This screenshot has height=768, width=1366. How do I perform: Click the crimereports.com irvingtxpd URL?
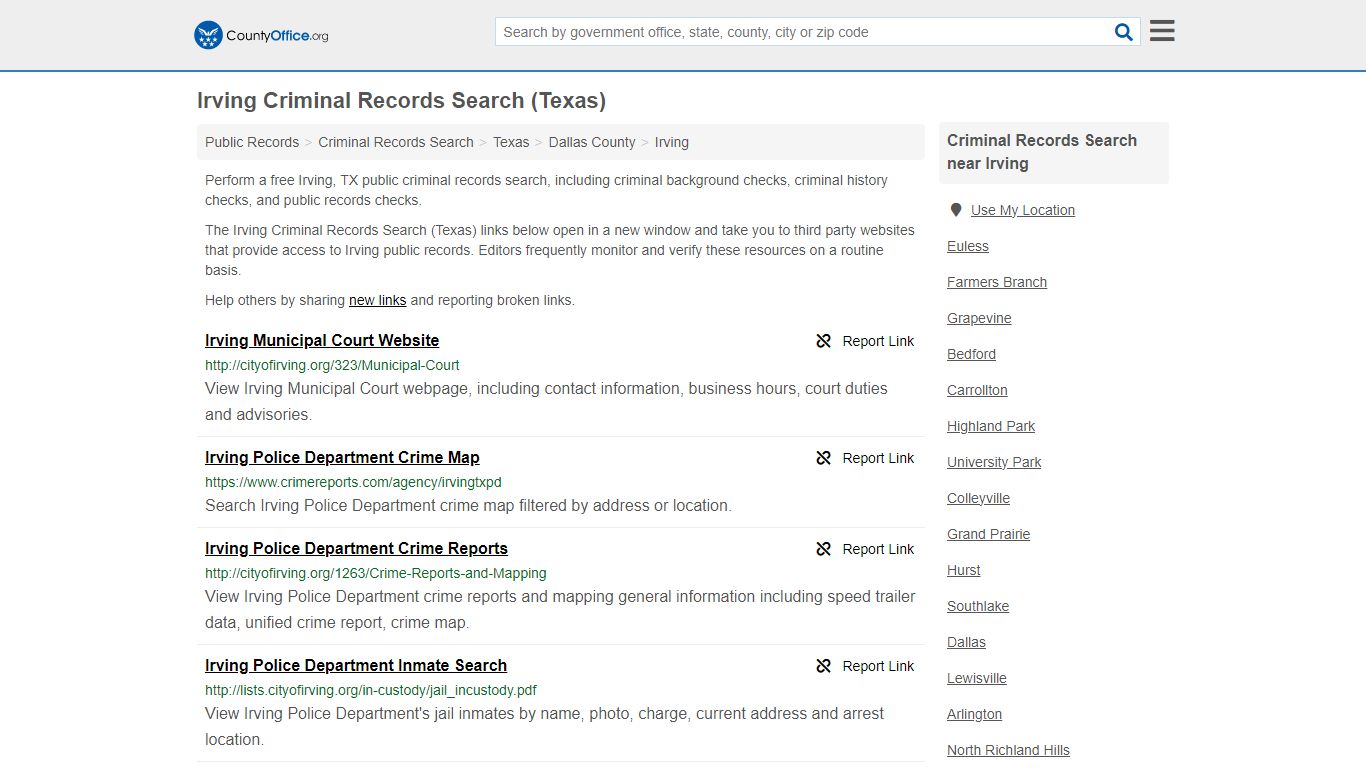(x=353, y=482)
